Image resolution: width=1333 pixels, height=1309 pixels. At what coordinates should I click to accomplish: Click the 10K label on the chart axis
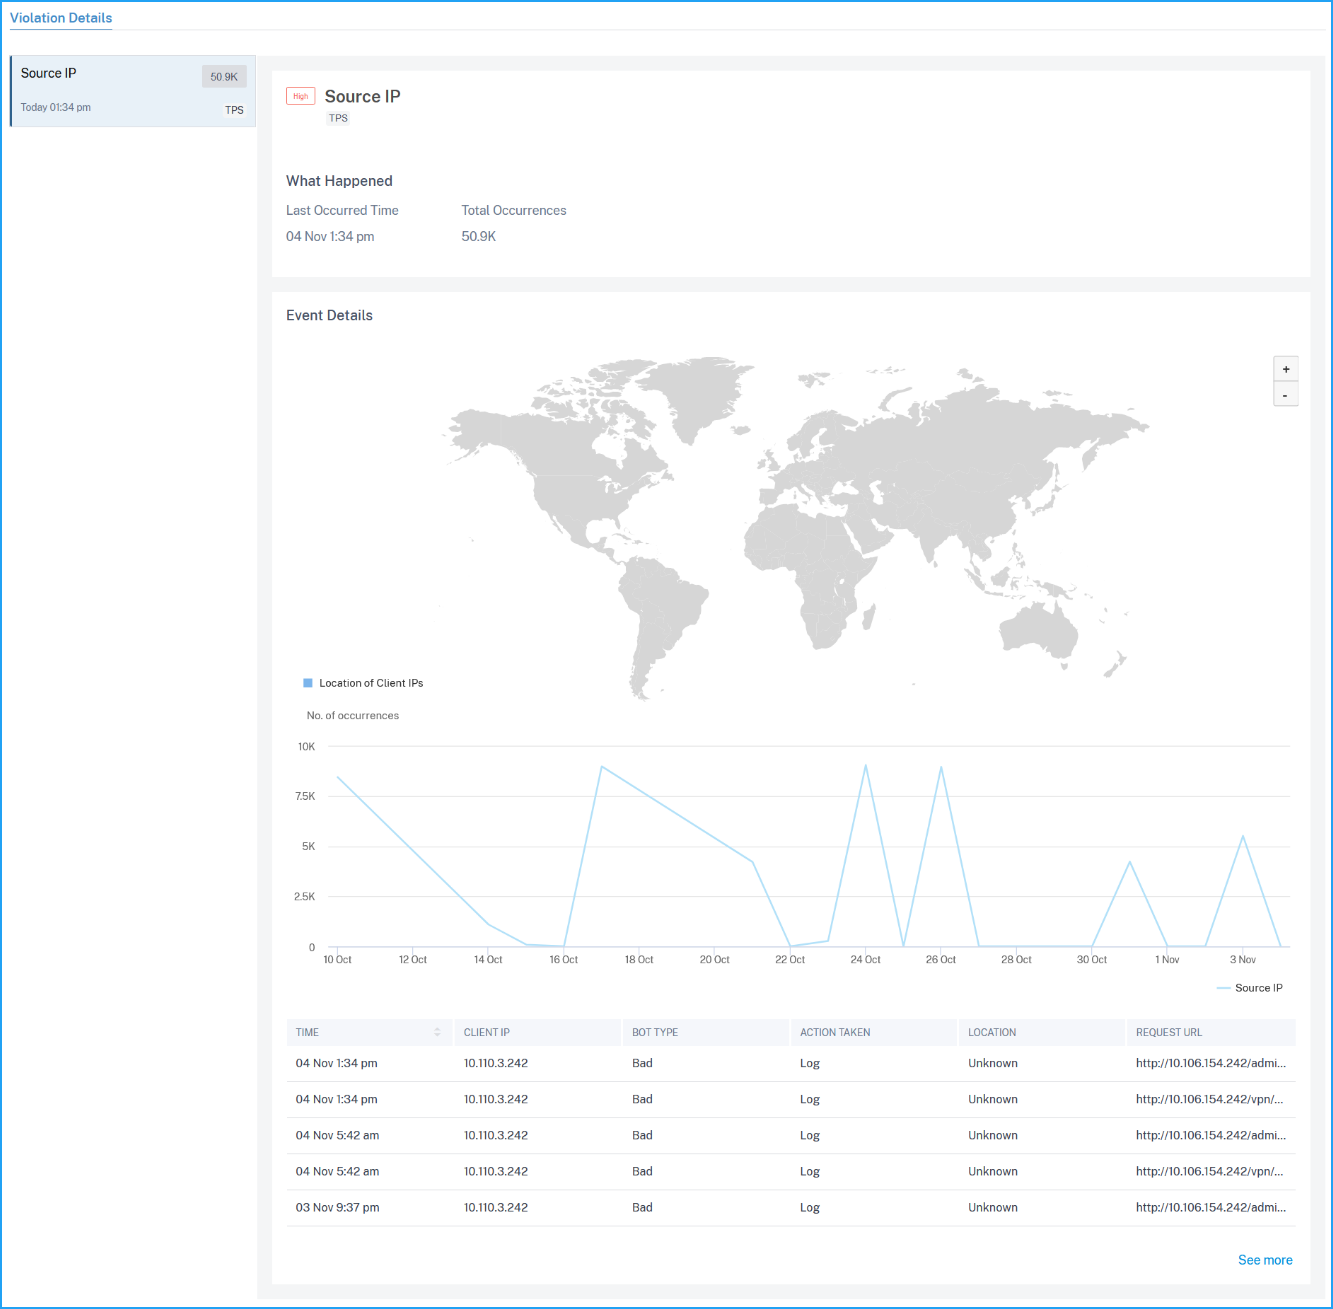click(x=306, y=746)
